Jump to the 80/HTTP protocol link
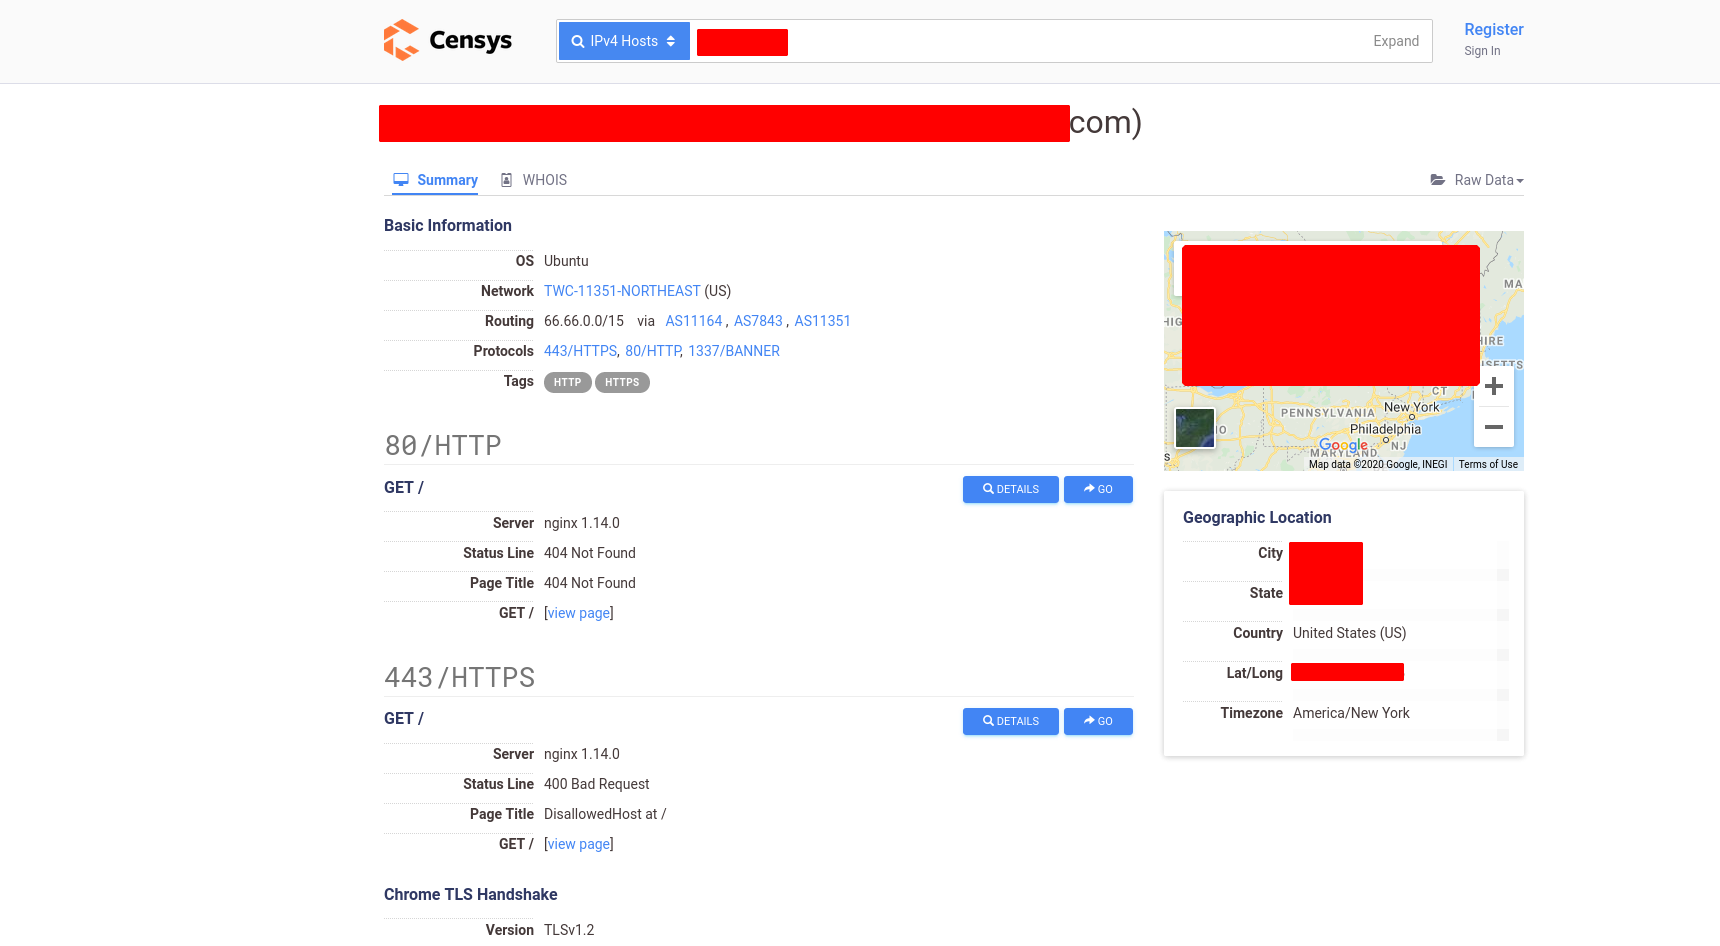Screen dimensions: 1720x946 click(x=653, y=351)
